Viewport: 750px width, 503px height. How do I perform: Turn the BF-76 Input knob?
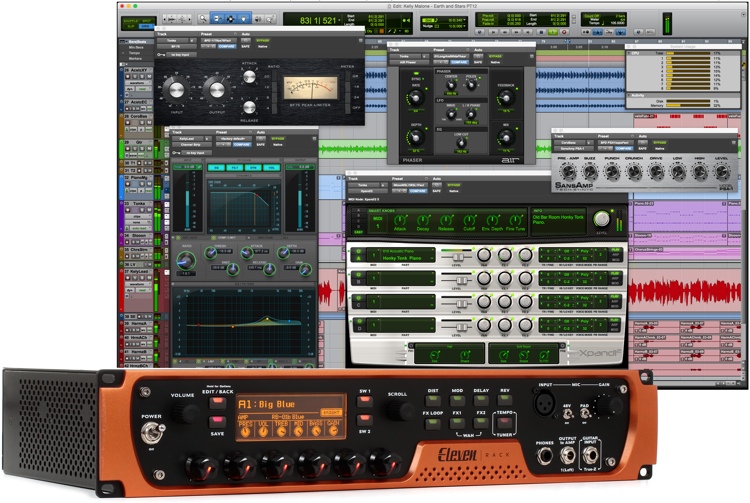(x=176, y=89)
